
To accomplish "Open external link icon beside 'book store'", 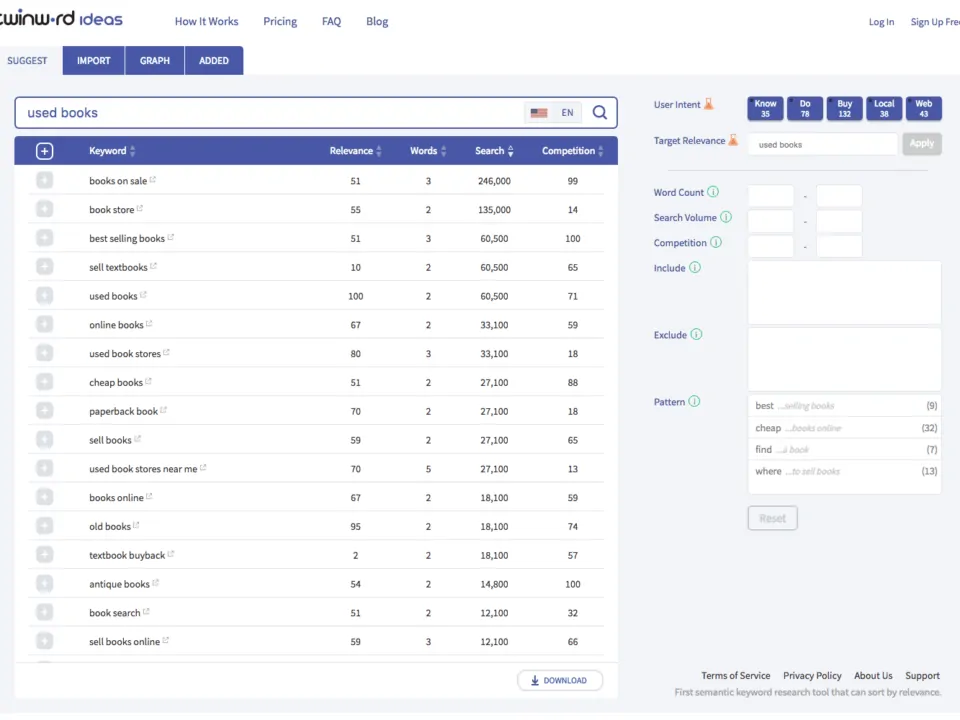I will [x=140, y=208].
